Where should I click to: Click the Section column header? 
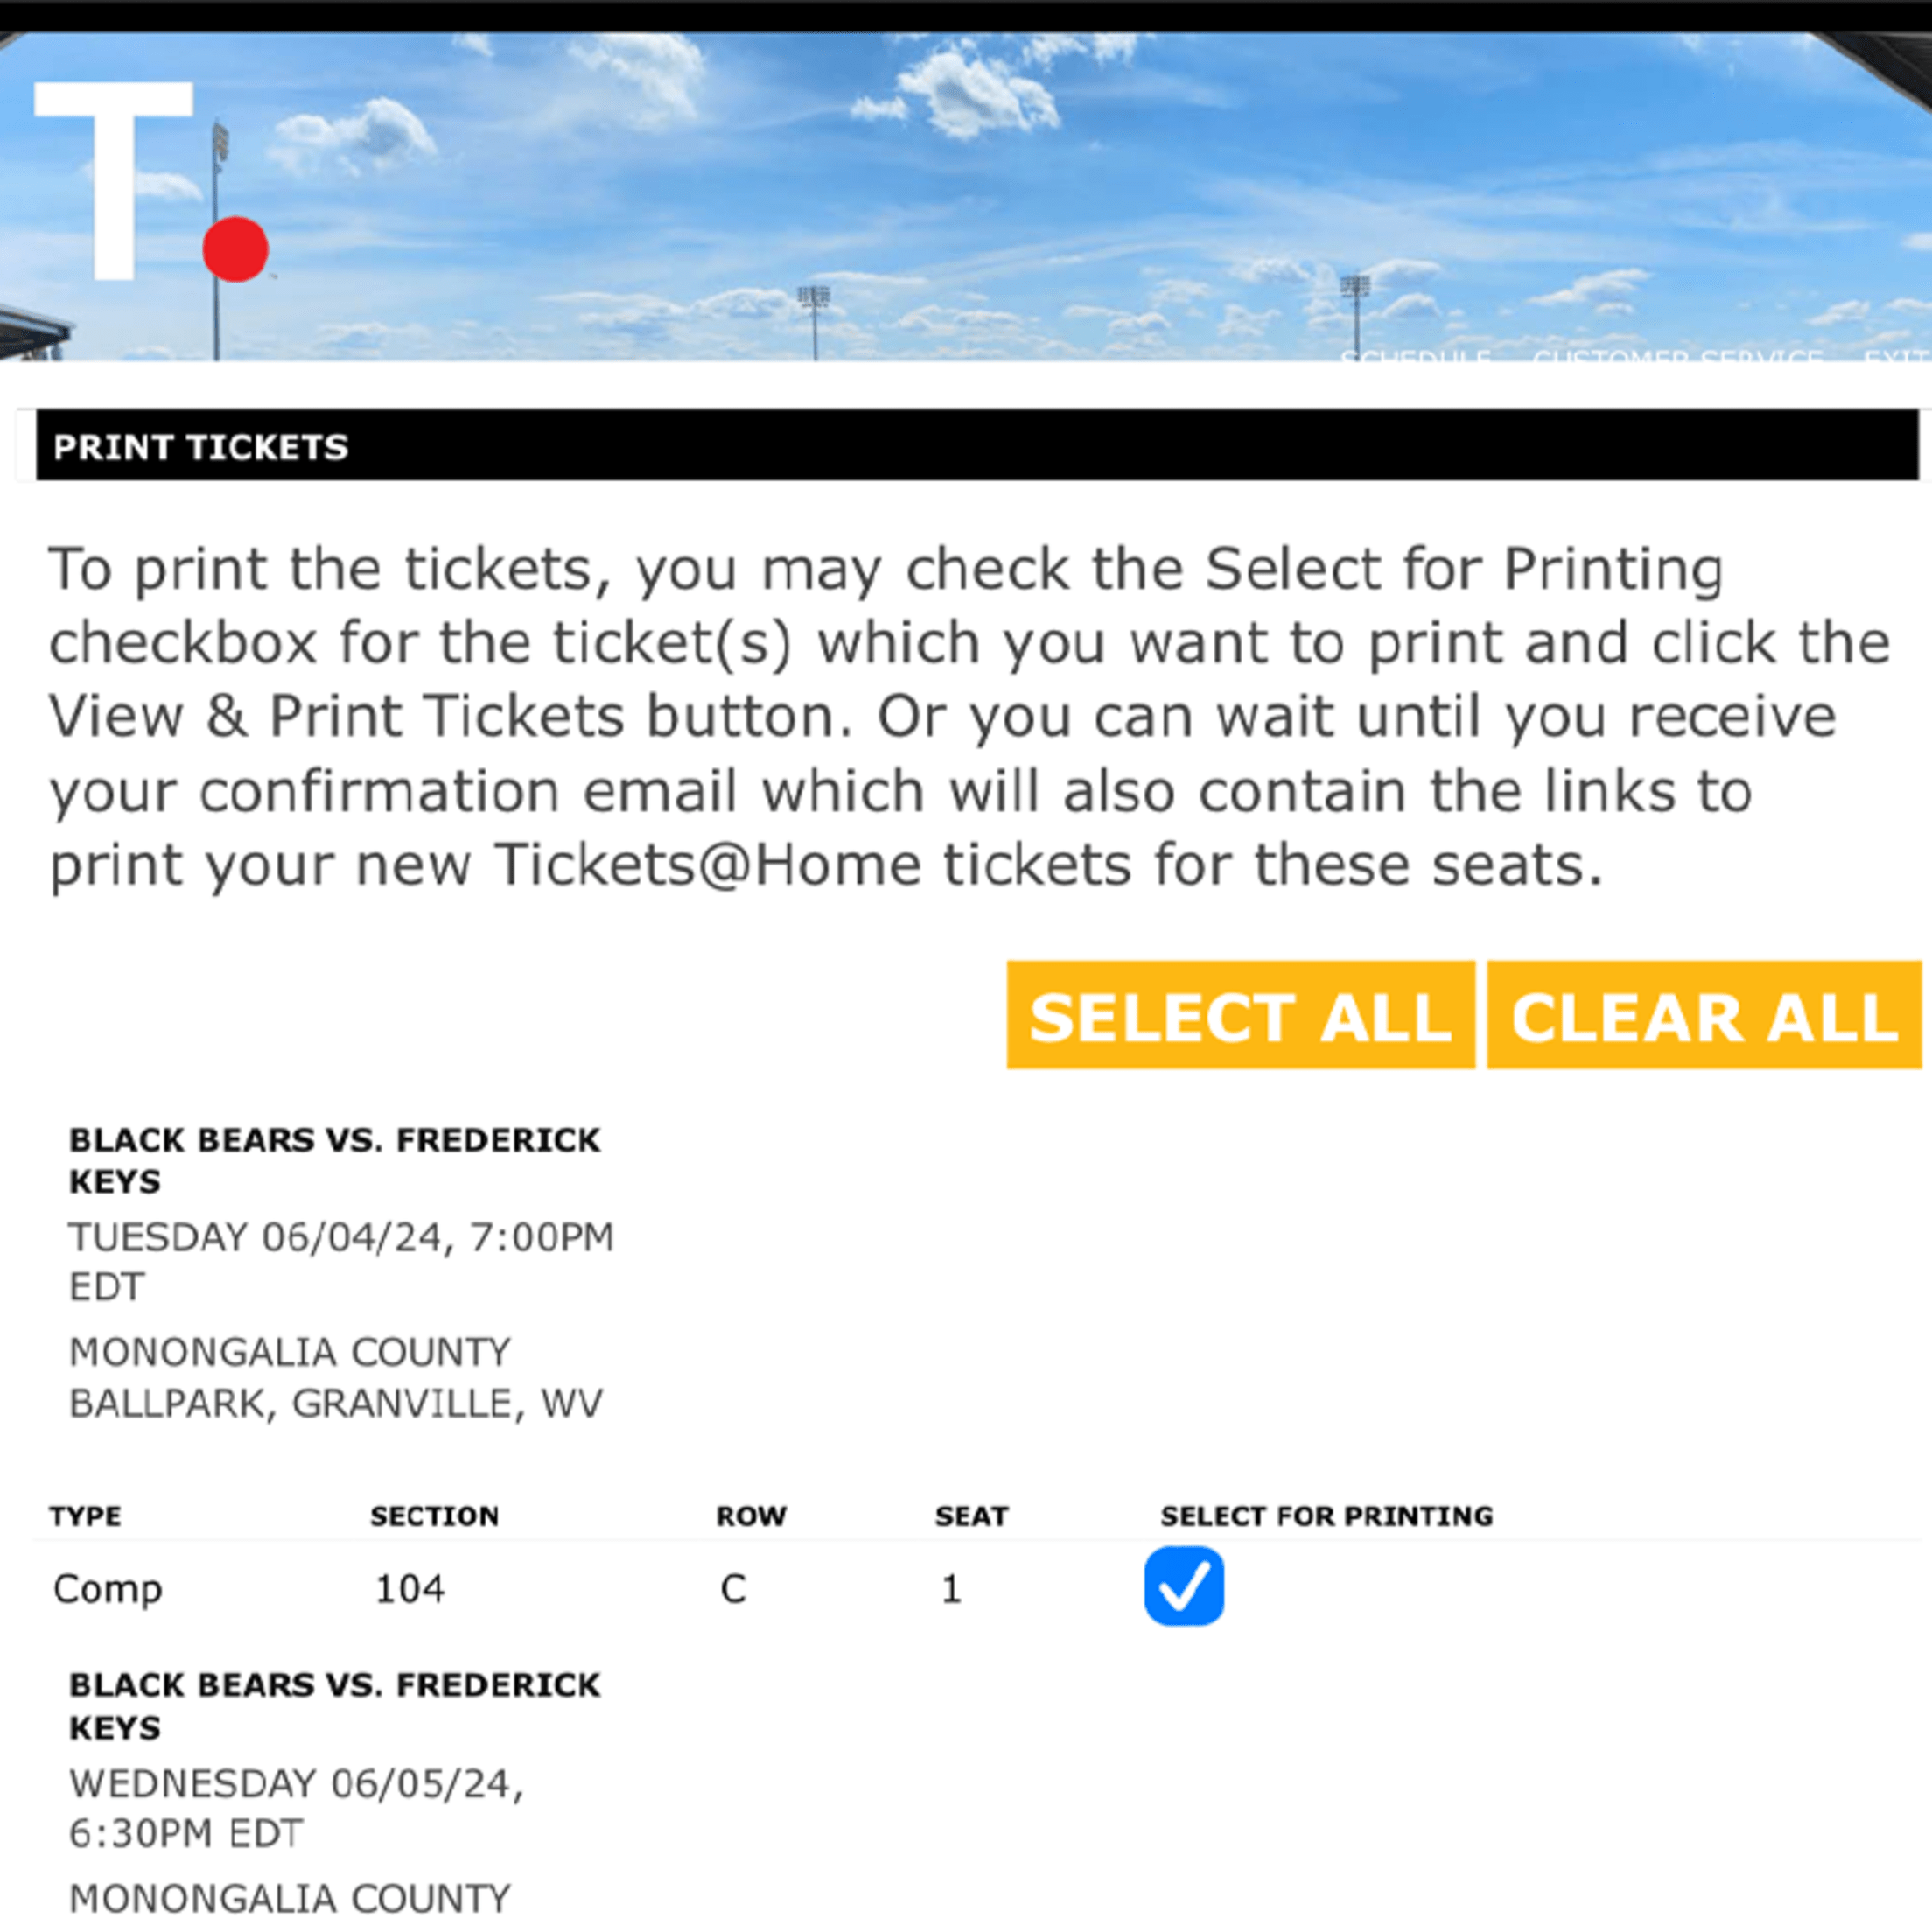tap(434, 1516)
